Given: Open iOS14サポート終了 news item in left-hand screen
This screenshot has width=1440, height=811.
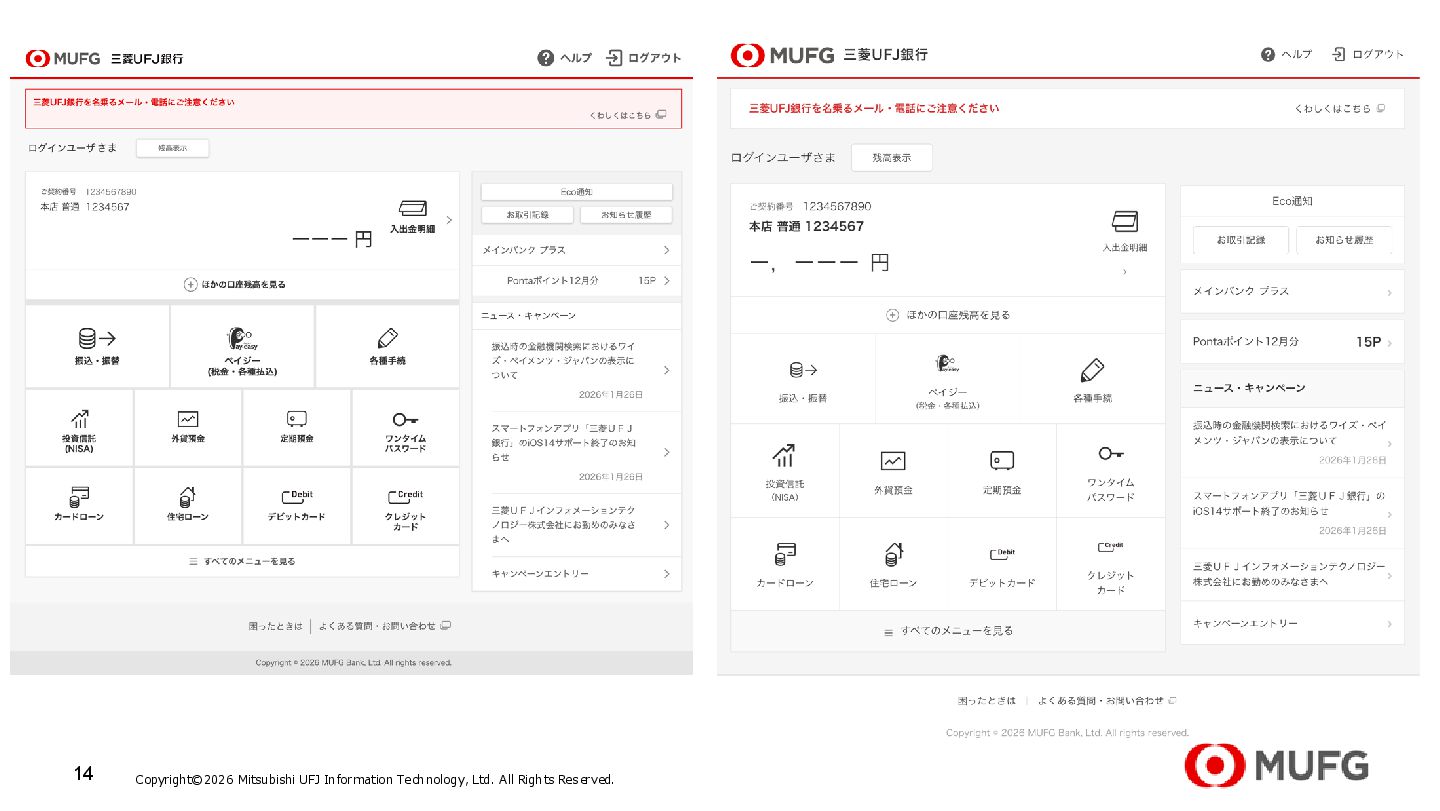Looking at the screenshot, I should [x=577, y=452].
